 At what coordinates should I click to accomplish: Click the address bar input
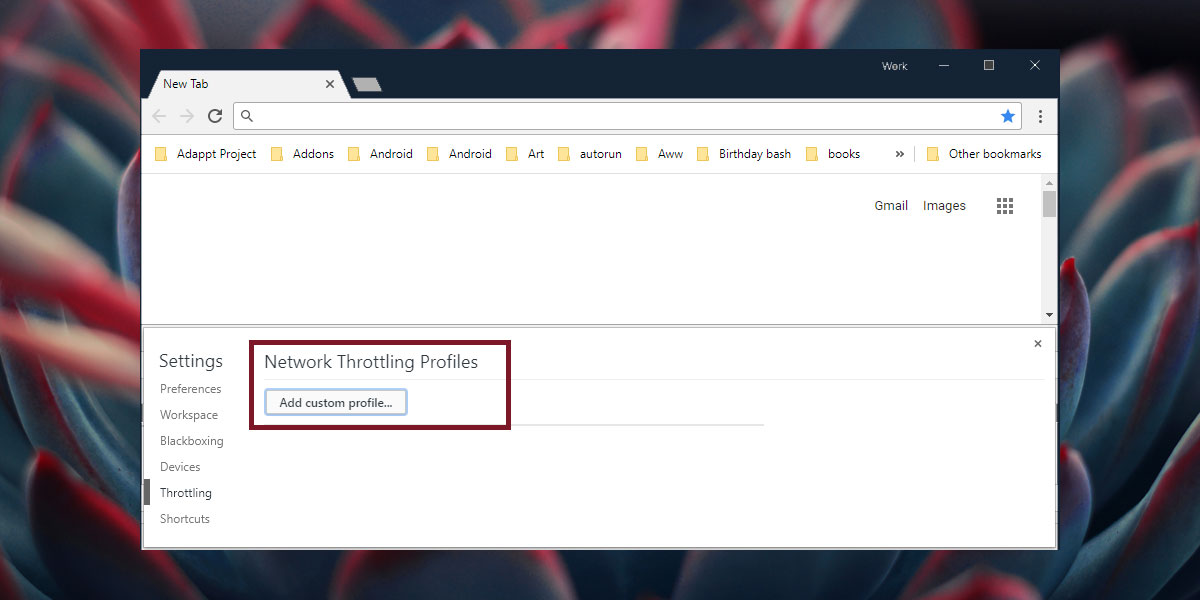[x=628, y=116]
